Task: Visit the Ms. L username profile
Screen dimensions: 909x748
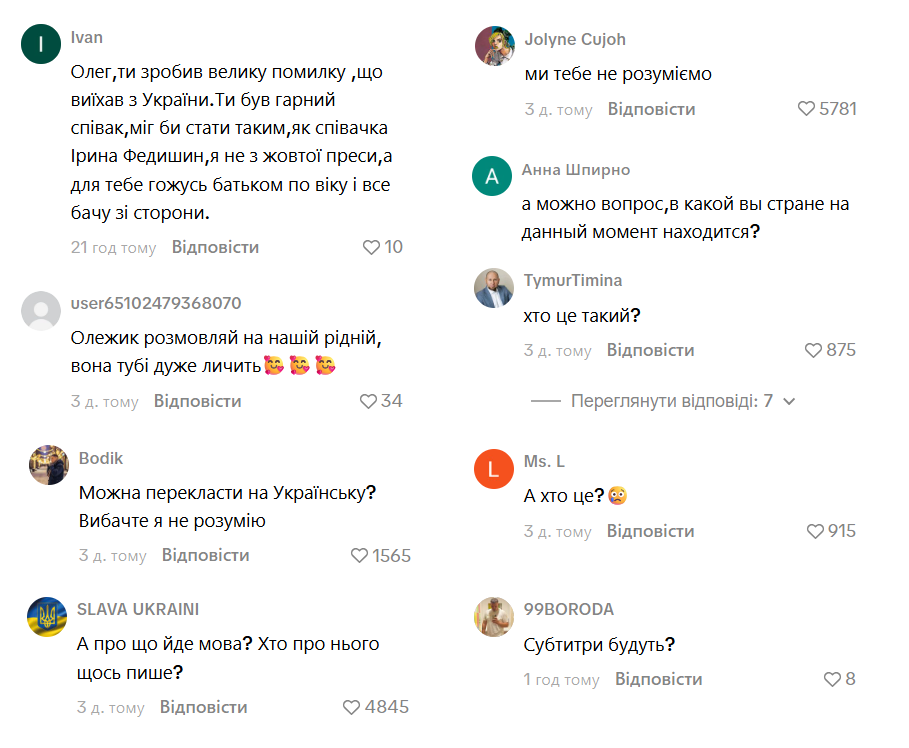Action: point(544,461)
